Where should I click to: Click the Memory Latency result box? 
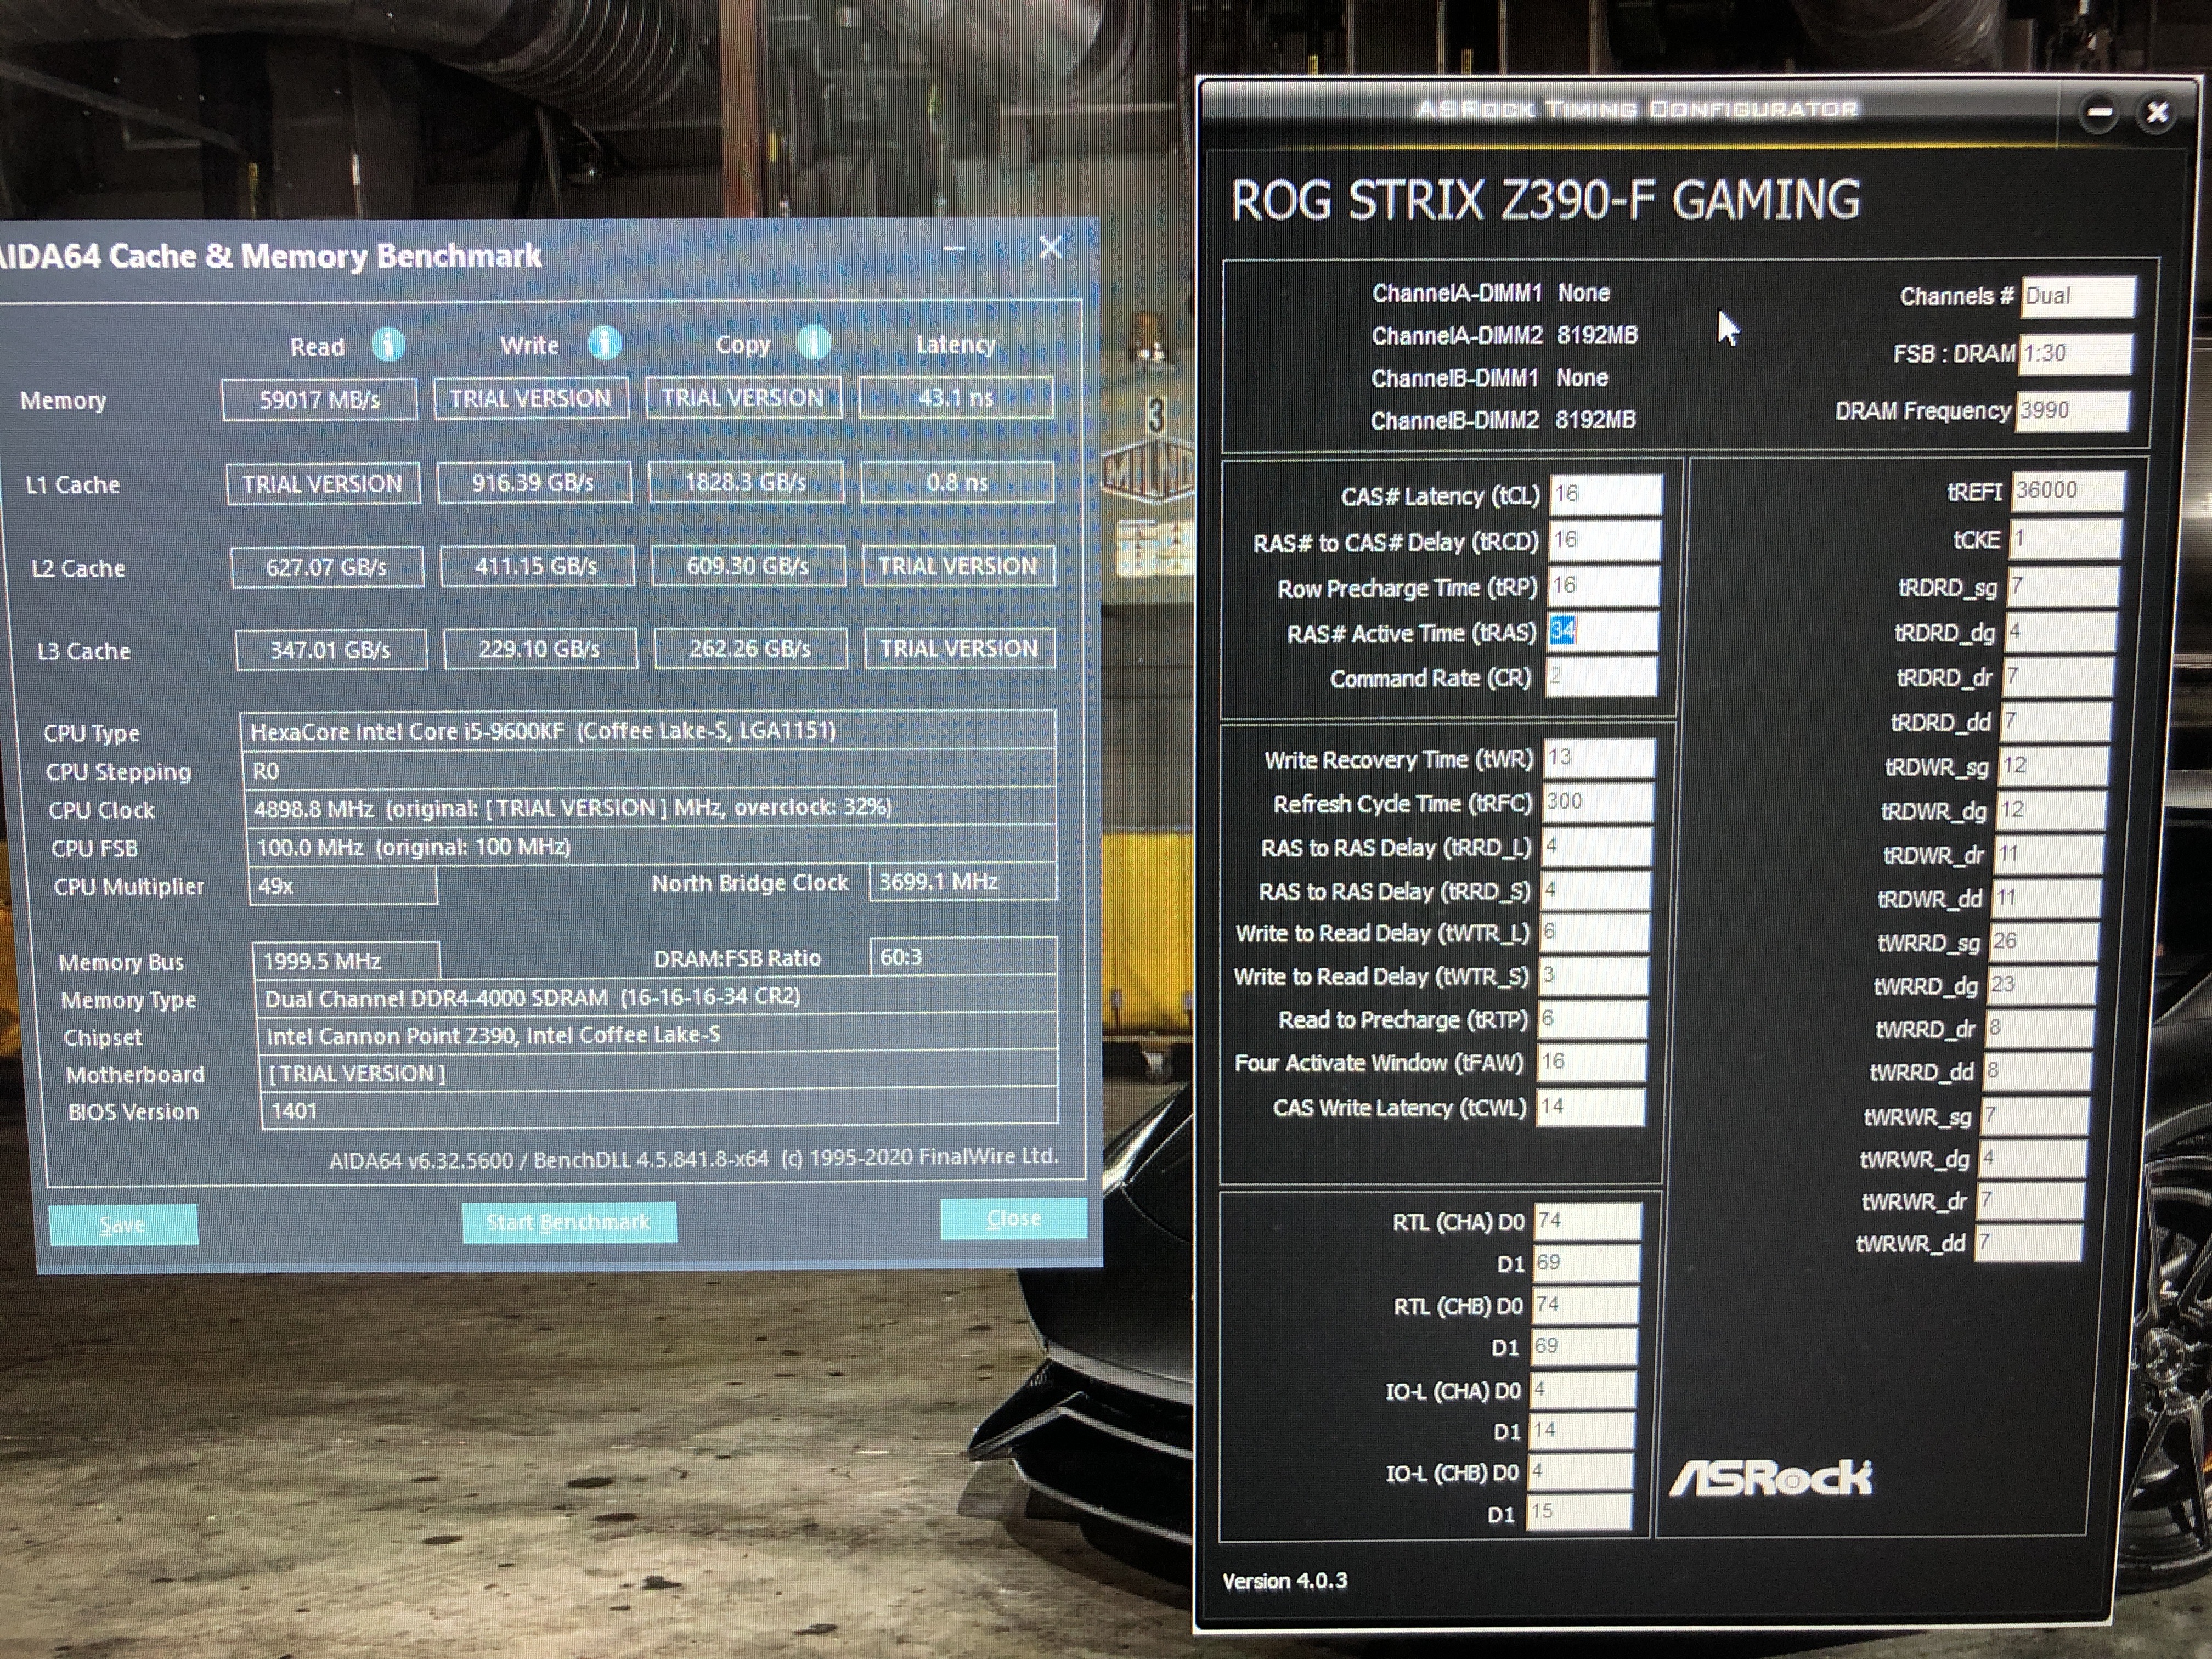[x=955, y=398]
